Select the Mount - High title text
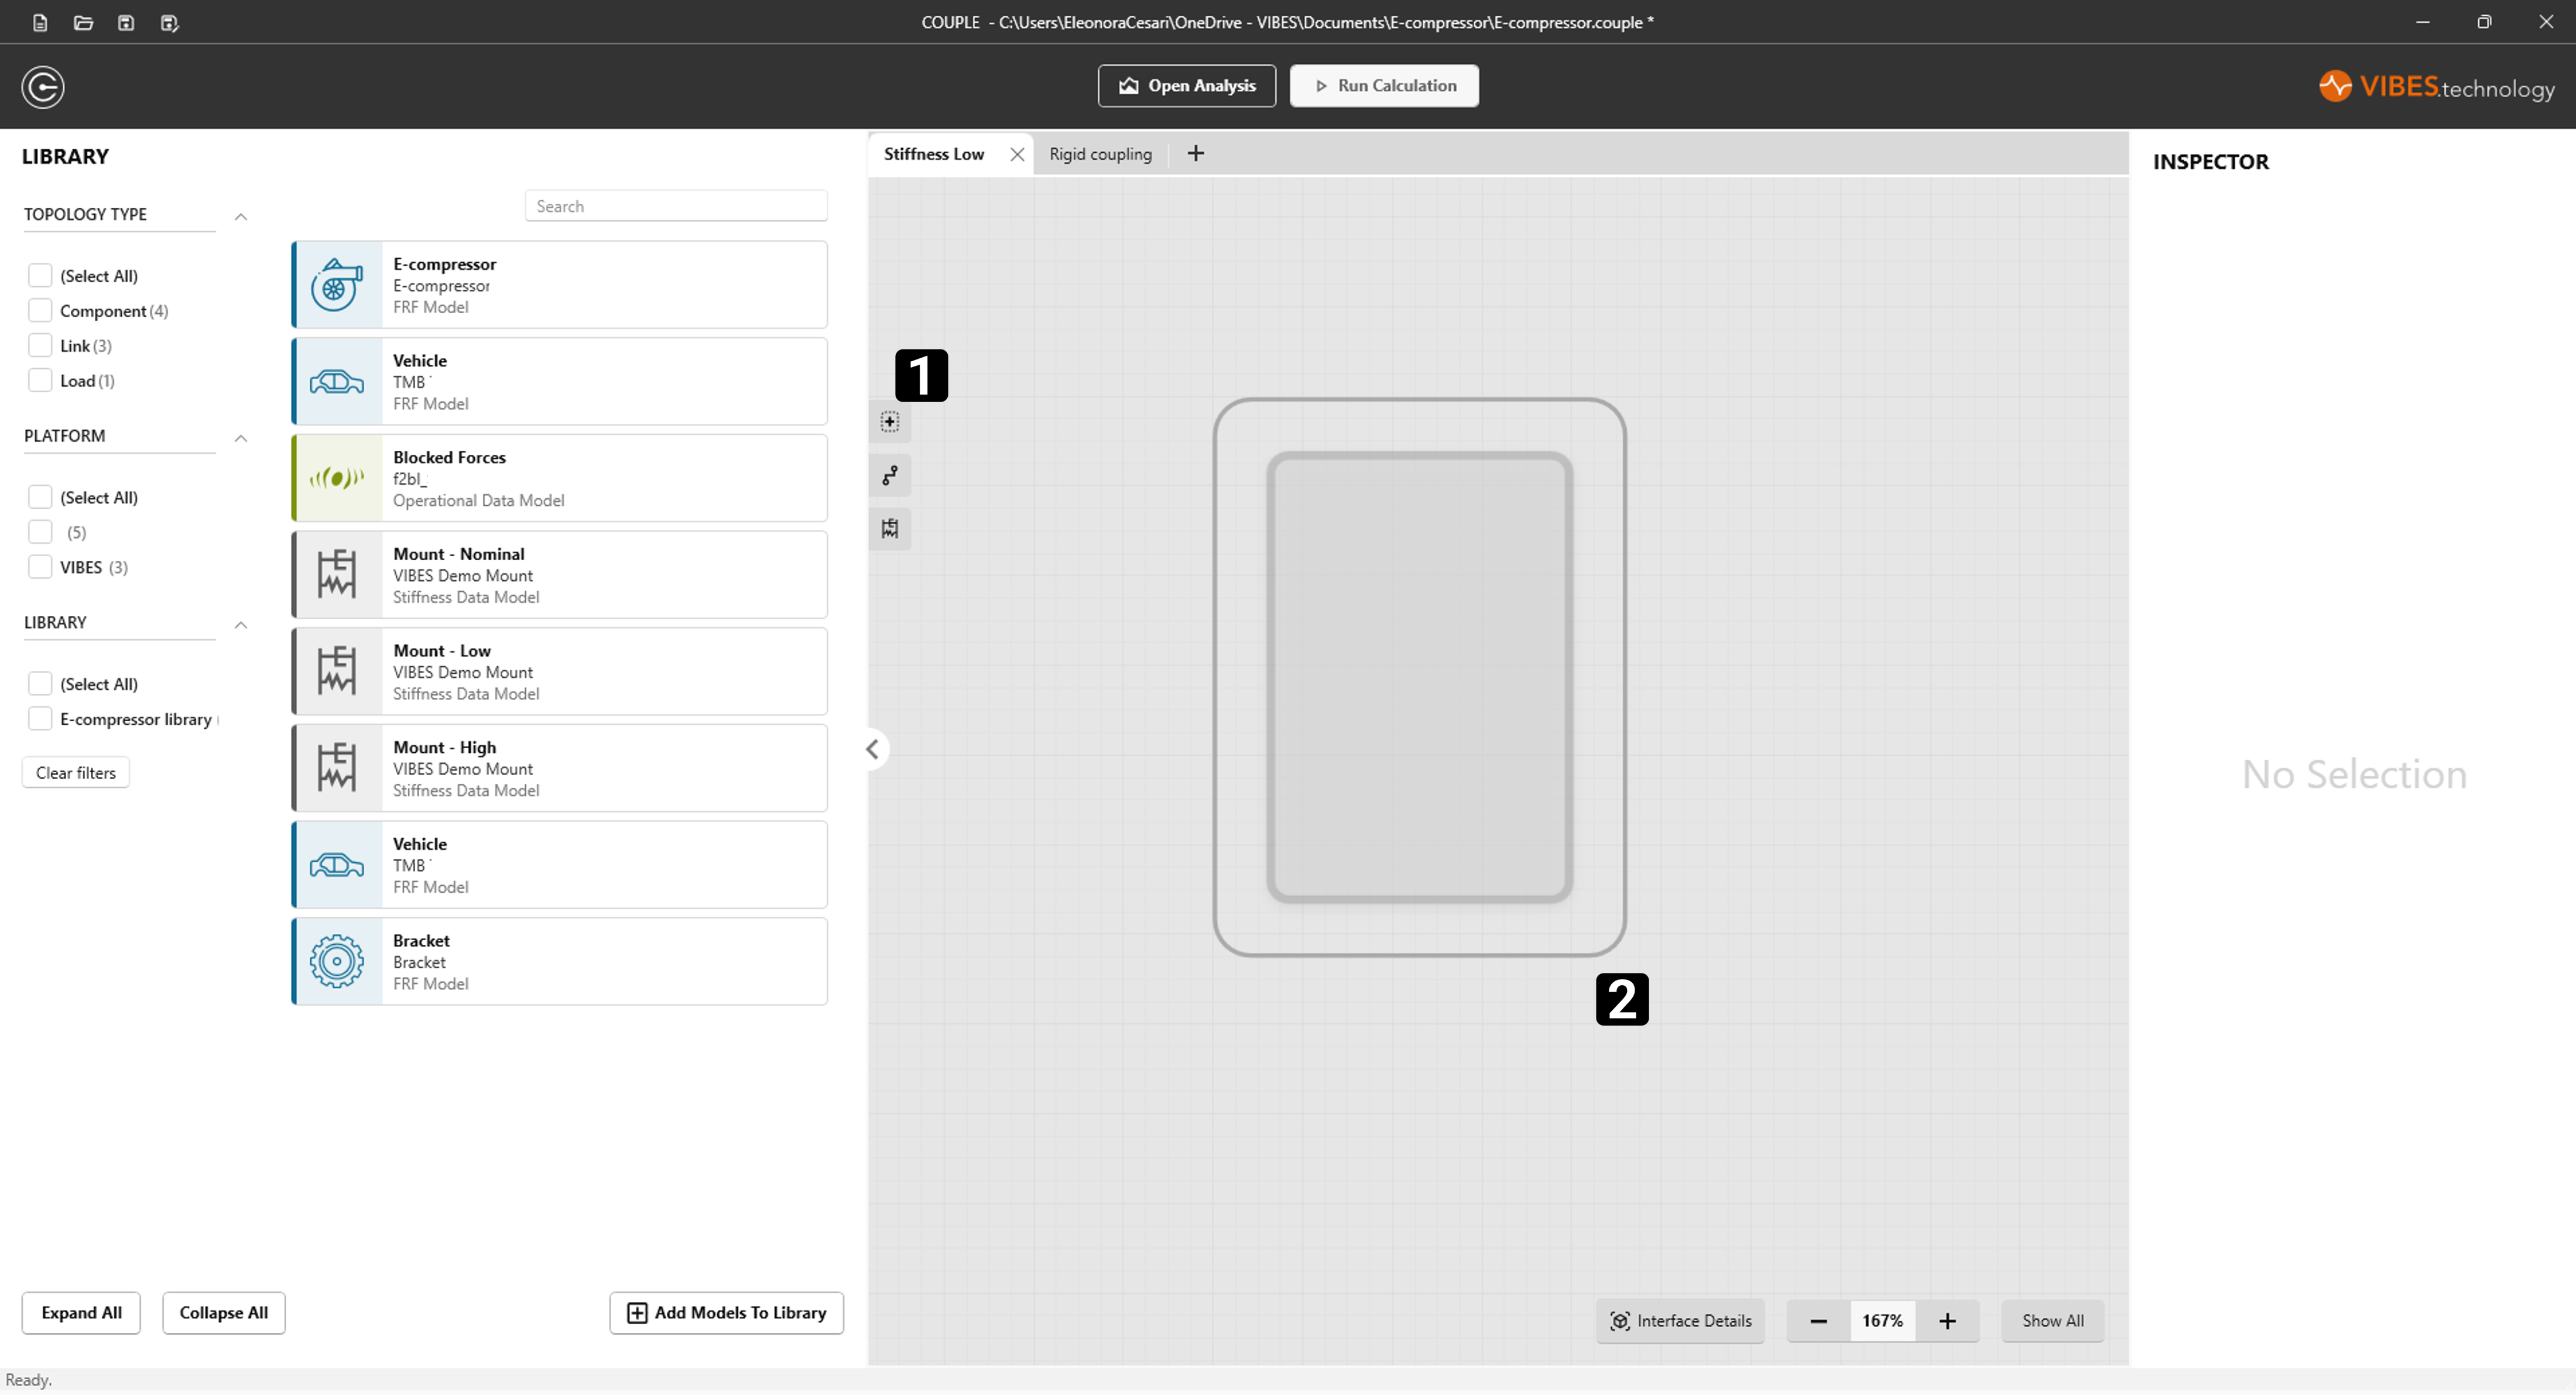Image resolution: width=2576 pixels, height=1395 pixels. 445,747
